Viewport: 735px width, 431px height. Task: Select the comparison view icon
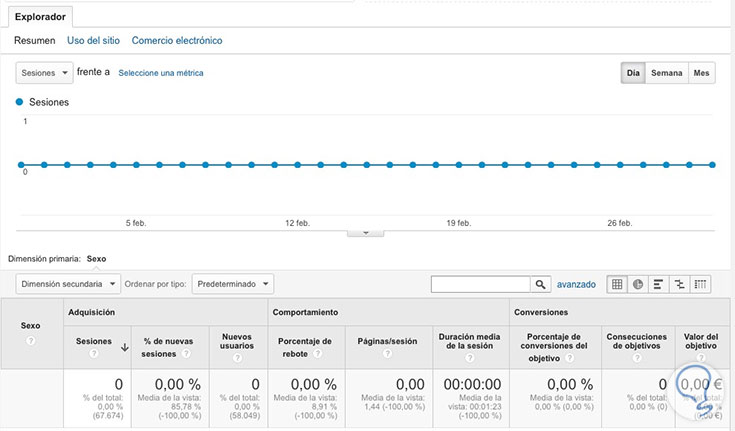pos(680,284)
